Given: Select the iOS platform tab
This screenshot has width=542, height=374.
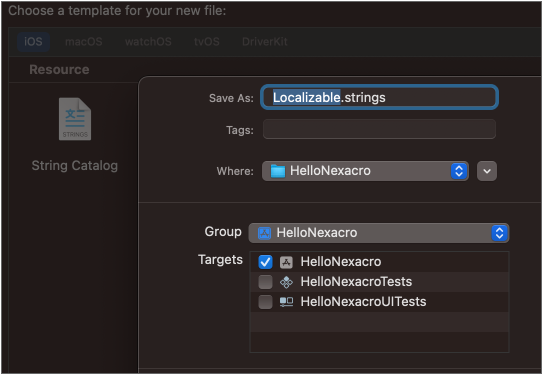Looking at the screenshot, I should click(x=33, y=42).
